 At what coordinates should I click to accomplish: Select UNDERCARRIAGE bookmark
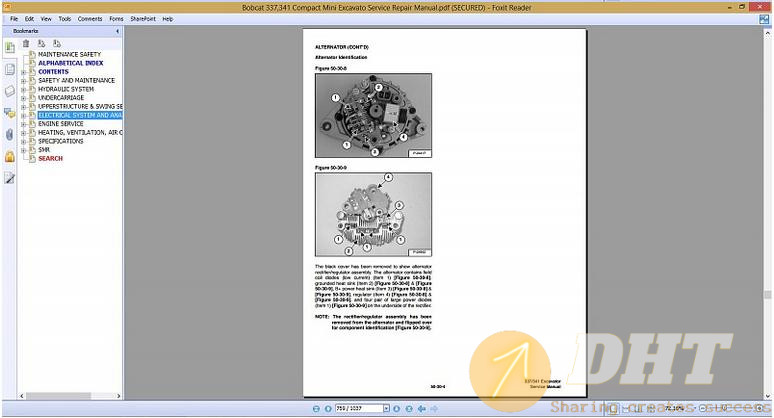click(x=61, y=98)
